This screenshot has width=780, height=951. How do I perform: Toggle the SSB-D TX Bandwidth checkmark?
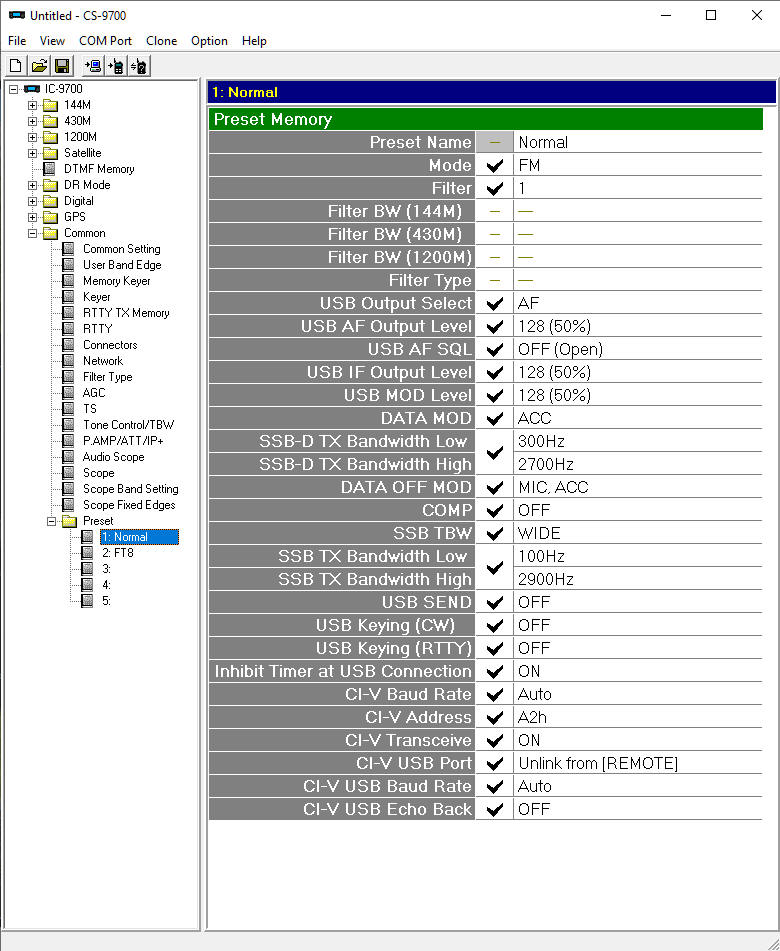coord(494,453)
